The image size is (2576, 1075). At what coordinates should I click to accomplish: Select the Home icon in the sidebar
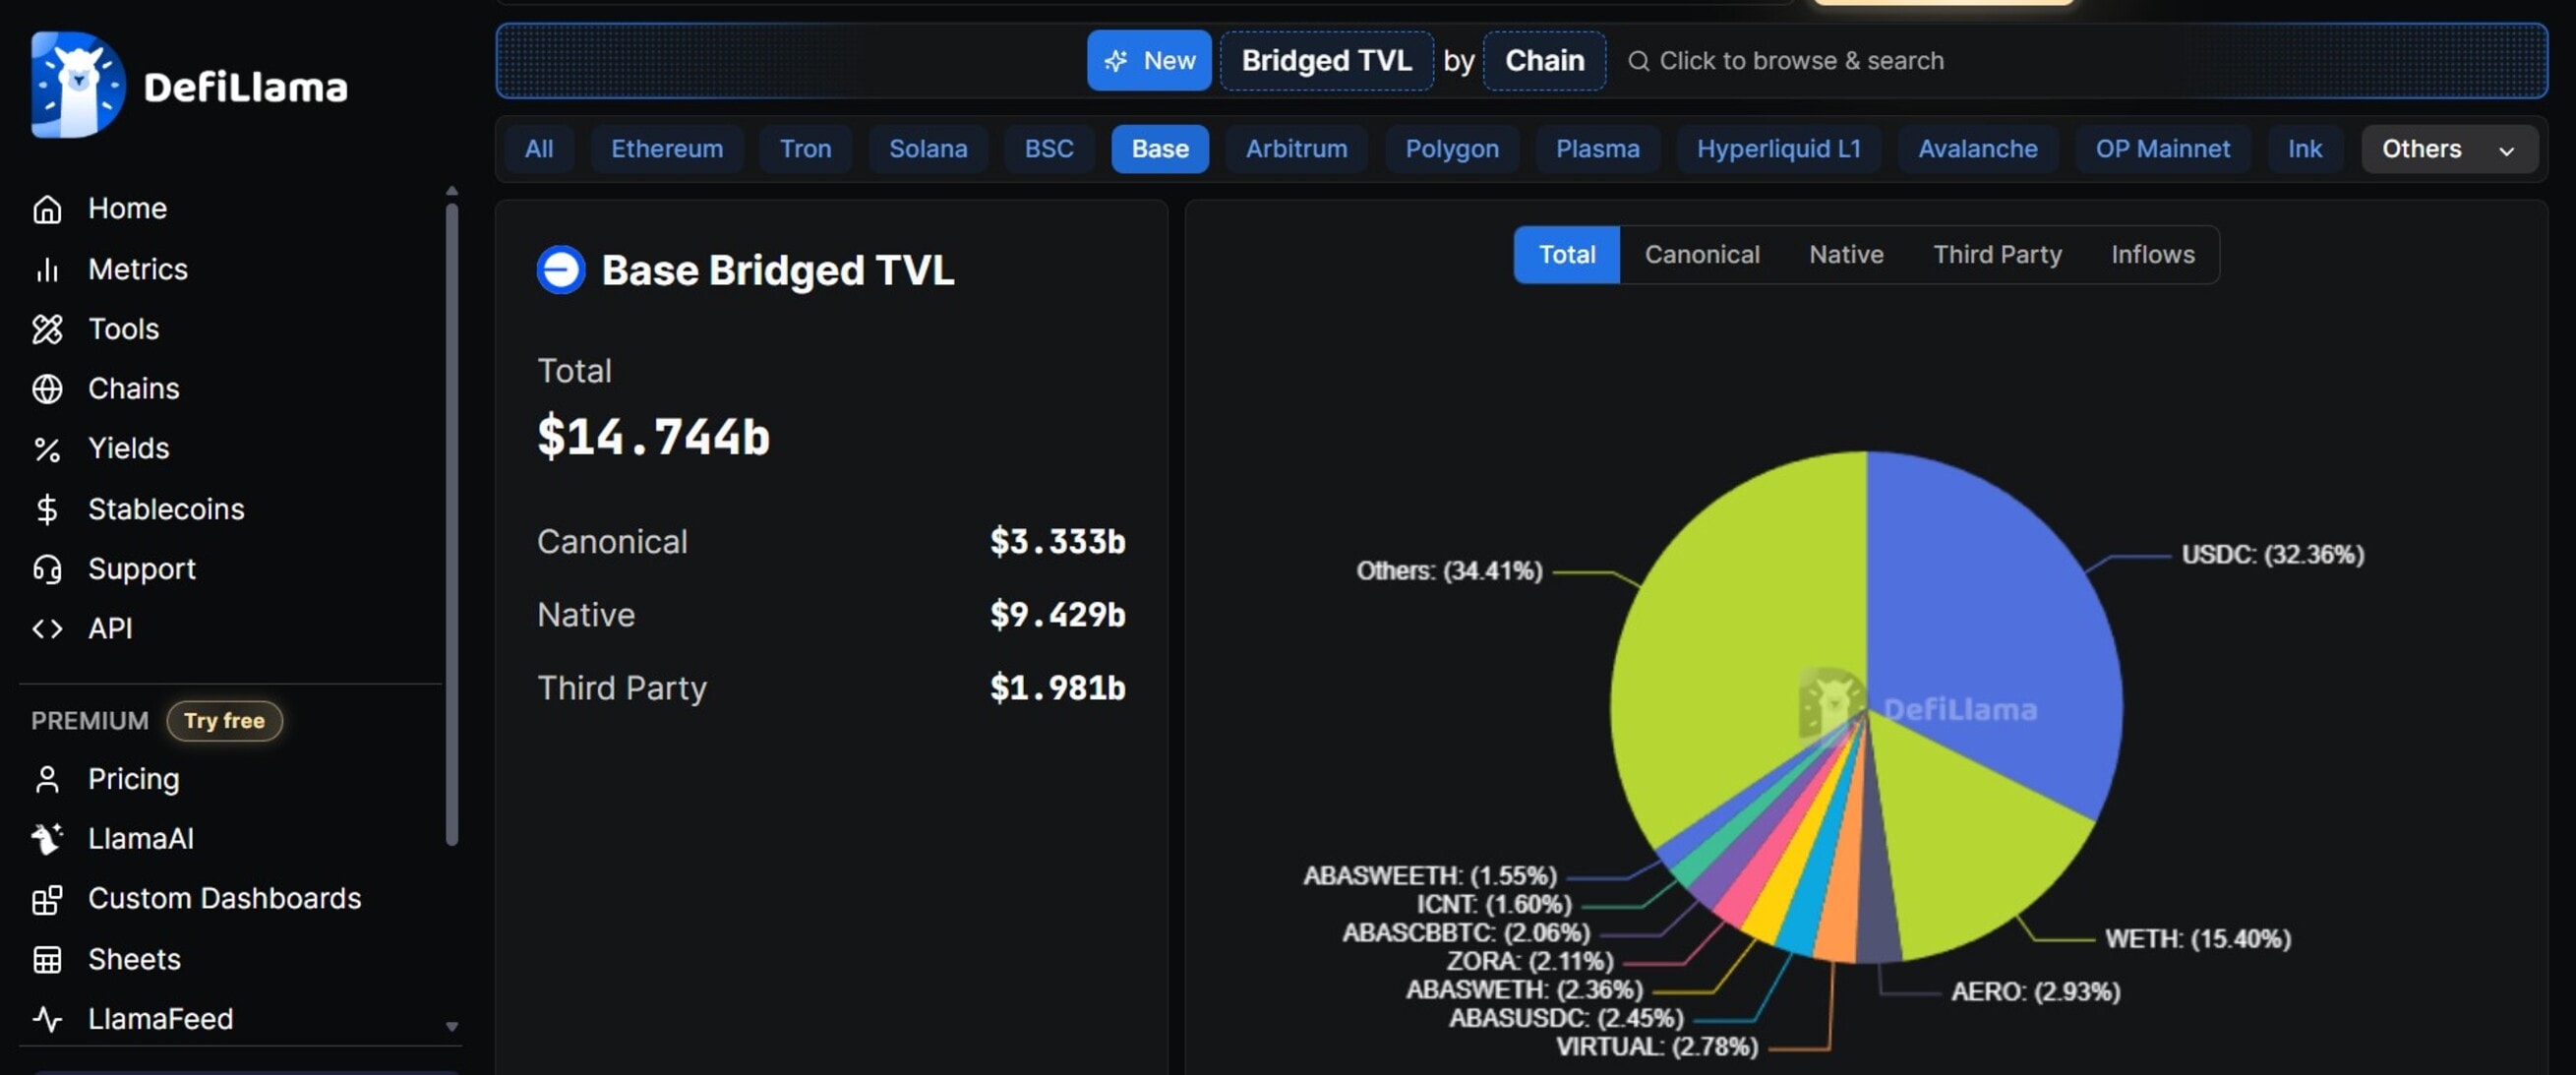point(48,208)
